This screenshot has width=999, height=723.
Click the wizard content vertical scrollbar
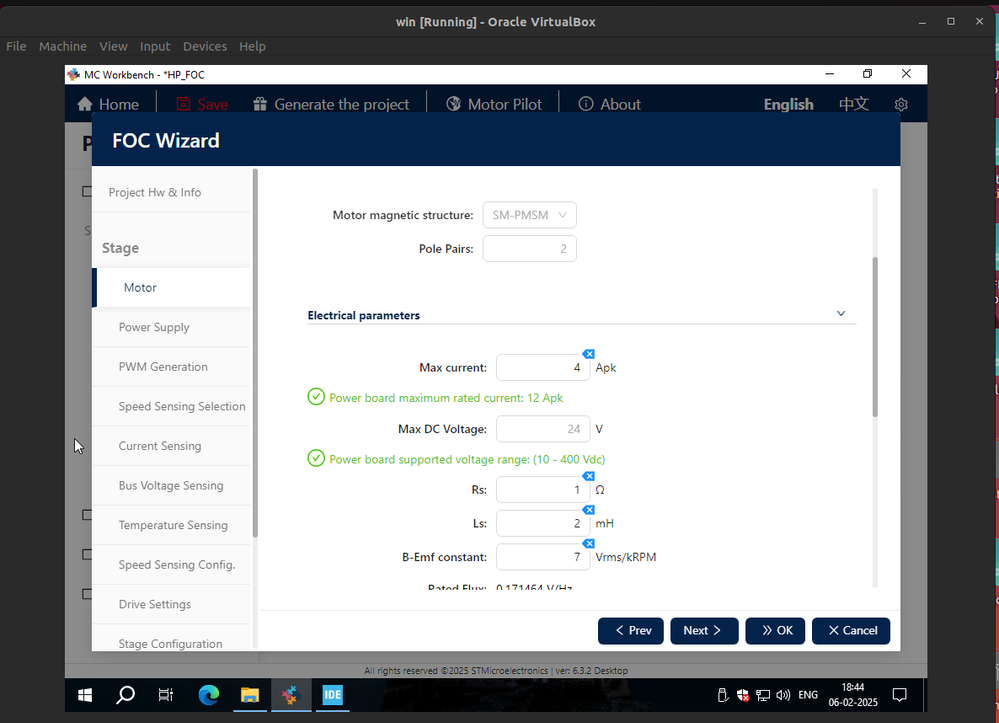coord(875,337)
